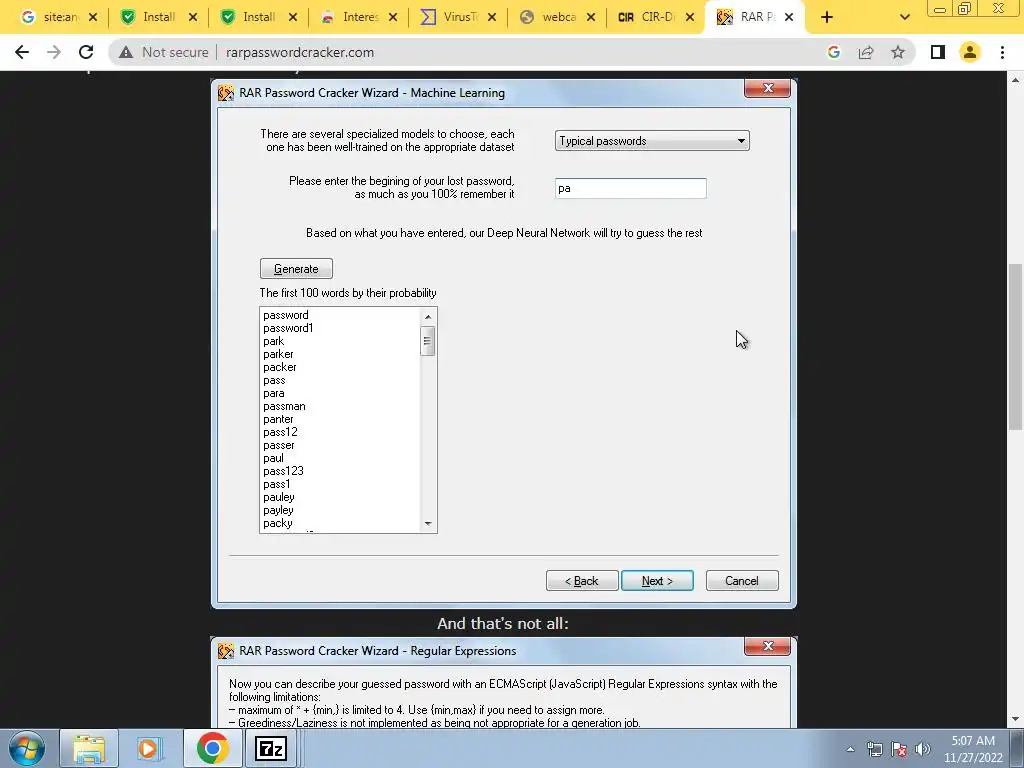Share this page via share icon

(x=866, y=52)
